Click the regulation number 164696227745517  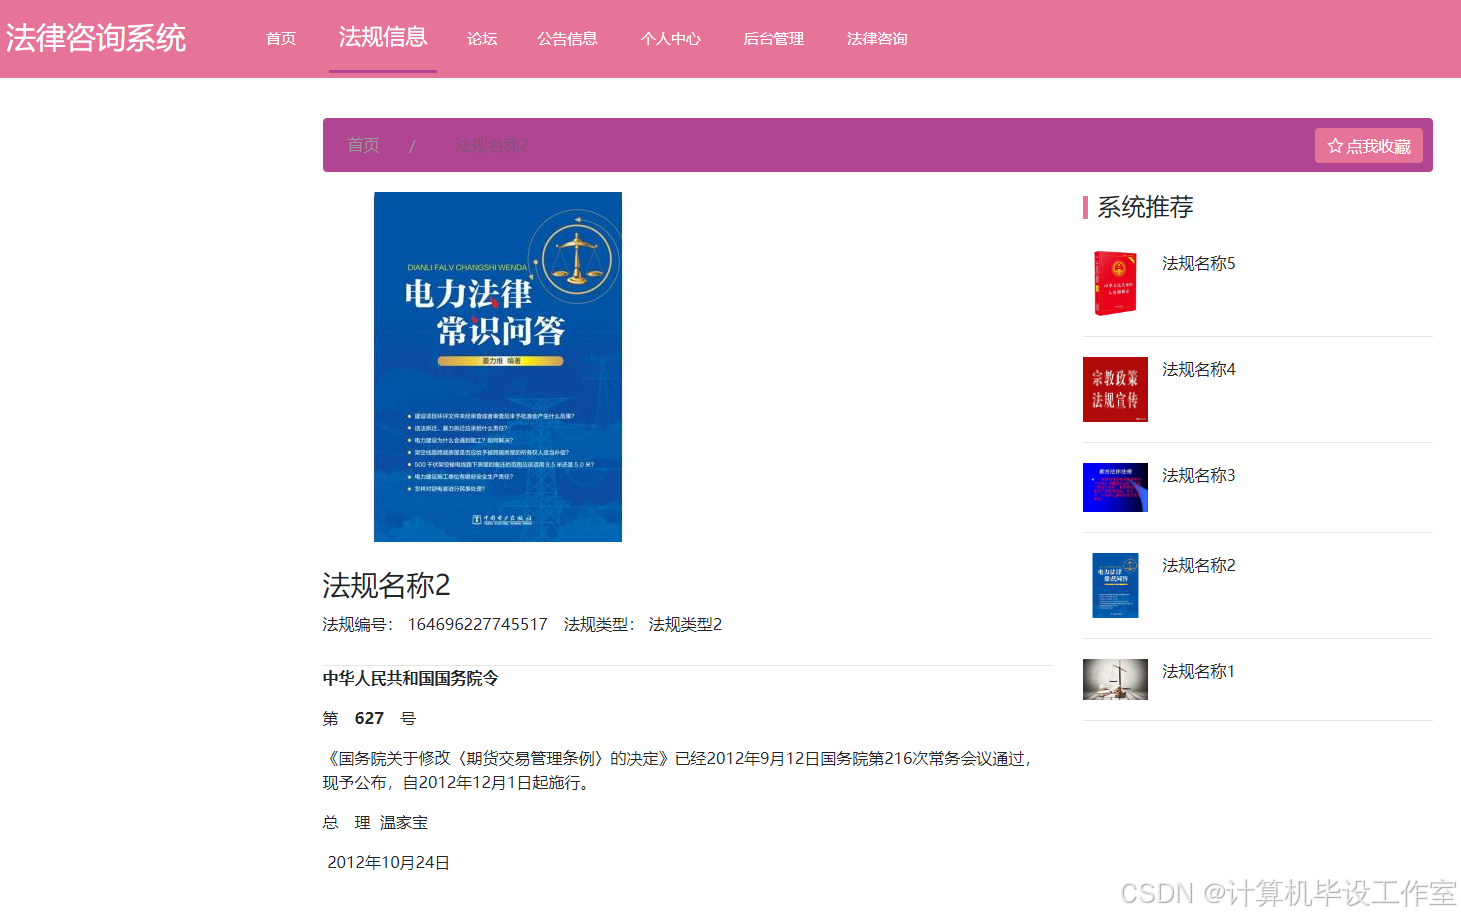478,624
